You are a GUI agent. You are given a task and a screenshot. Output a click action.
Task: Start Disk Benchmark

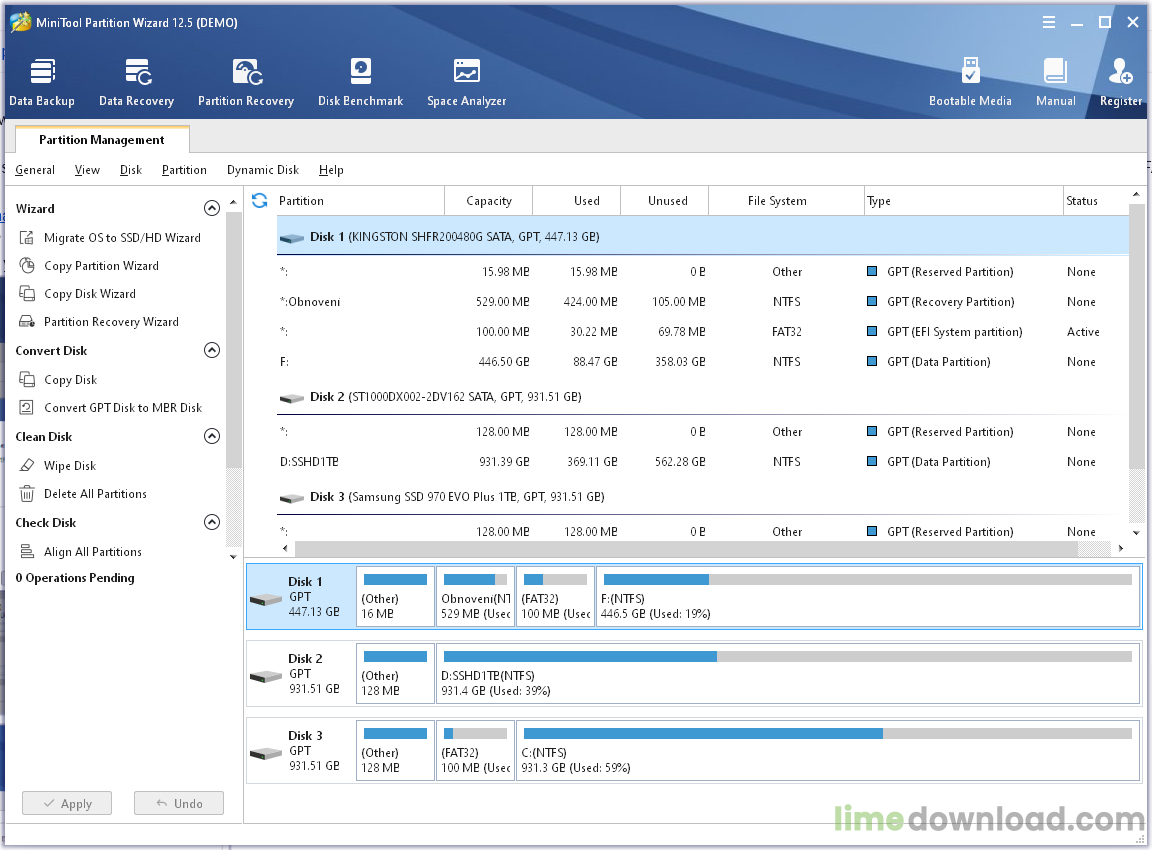tap(360, 82)
